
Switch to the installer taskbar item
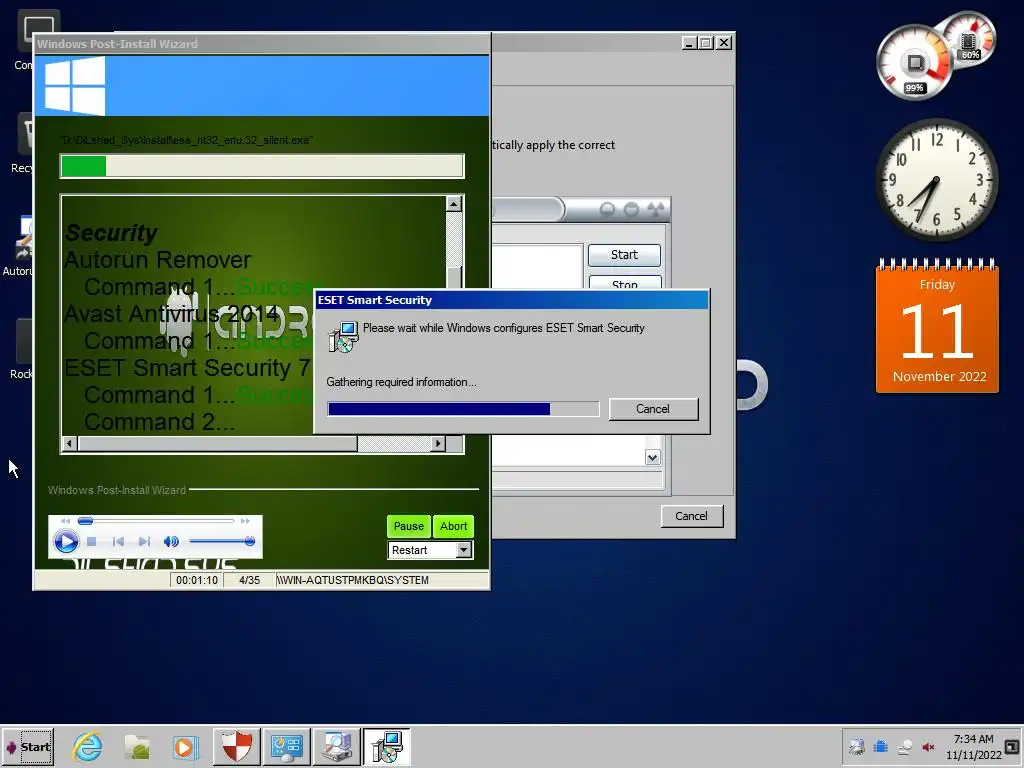(387, 746)
